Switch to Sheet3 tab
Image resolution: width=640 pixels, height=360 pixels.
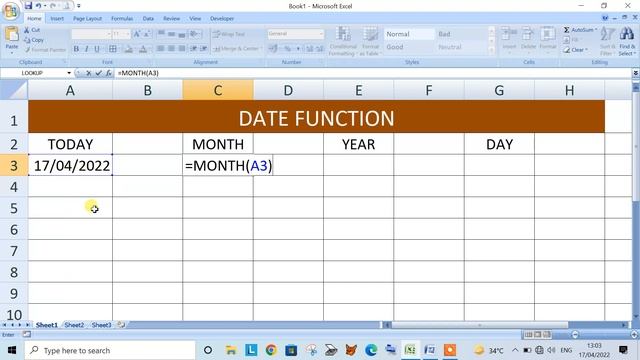(101, 325)
